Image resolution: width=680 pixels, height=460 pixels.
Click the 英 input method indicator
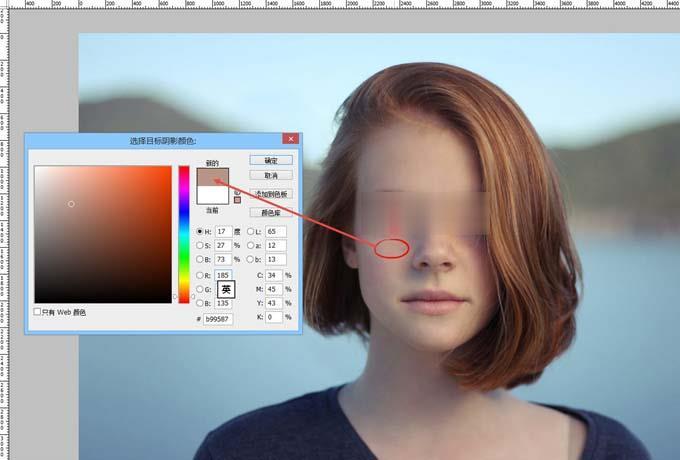coord(226,290)
